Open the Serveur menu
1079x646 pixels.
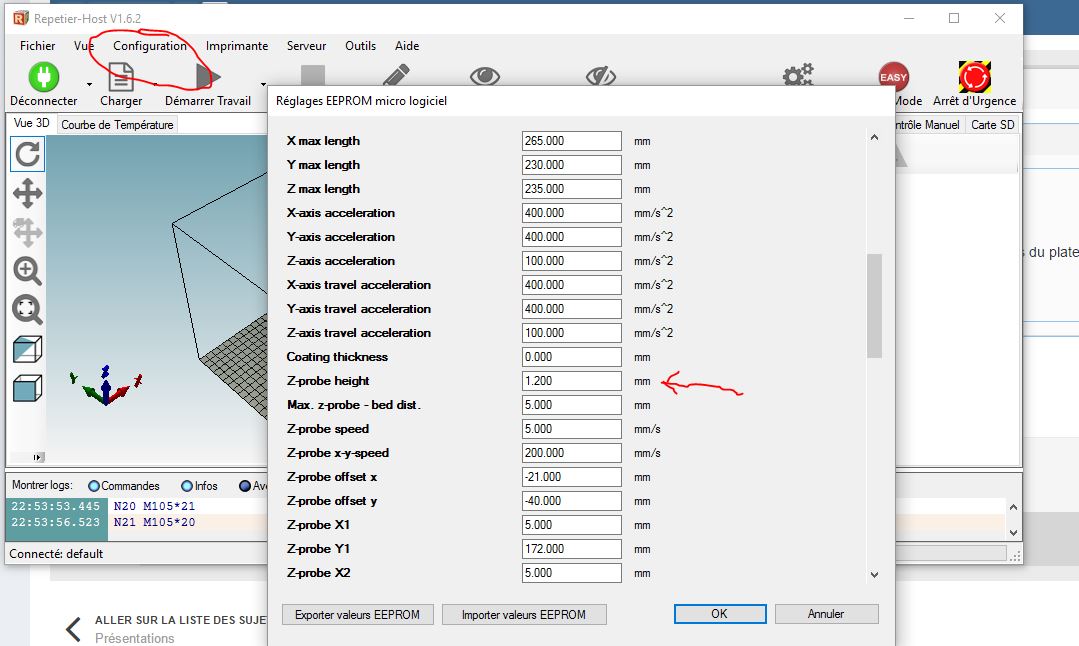(x=306, y=45)
